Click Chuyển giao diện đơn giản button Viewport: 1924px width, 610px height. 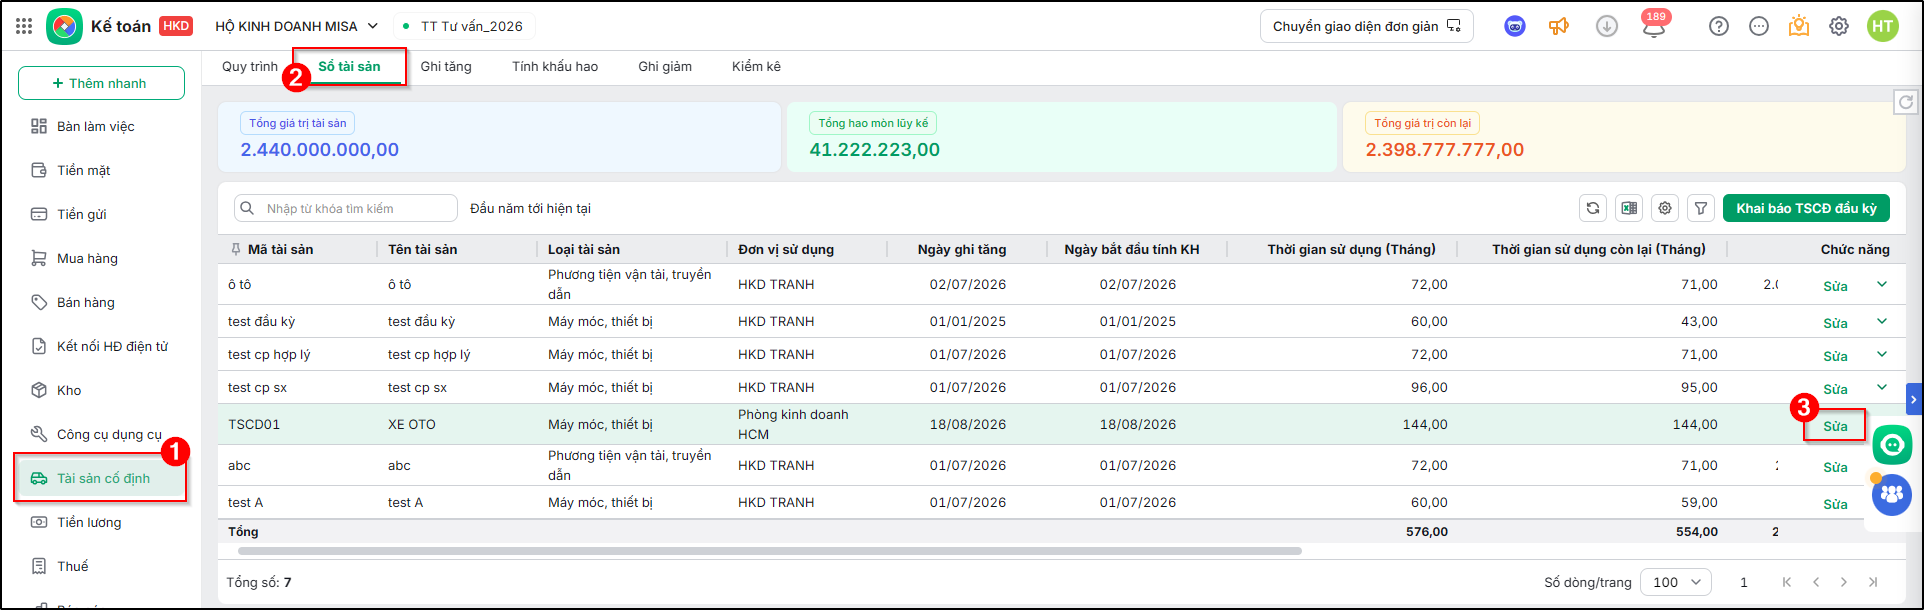(x=1367, y=26)
